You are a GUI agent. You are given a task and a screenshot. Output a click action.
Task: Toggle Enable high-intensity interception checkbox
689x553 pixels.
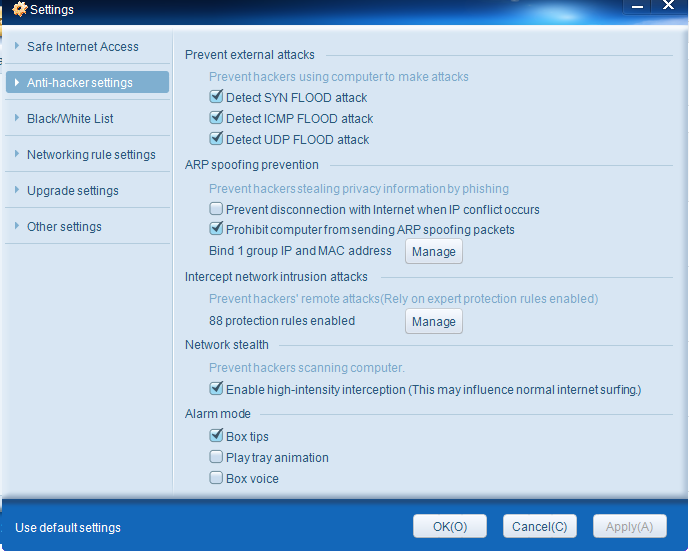coord(216,389)
